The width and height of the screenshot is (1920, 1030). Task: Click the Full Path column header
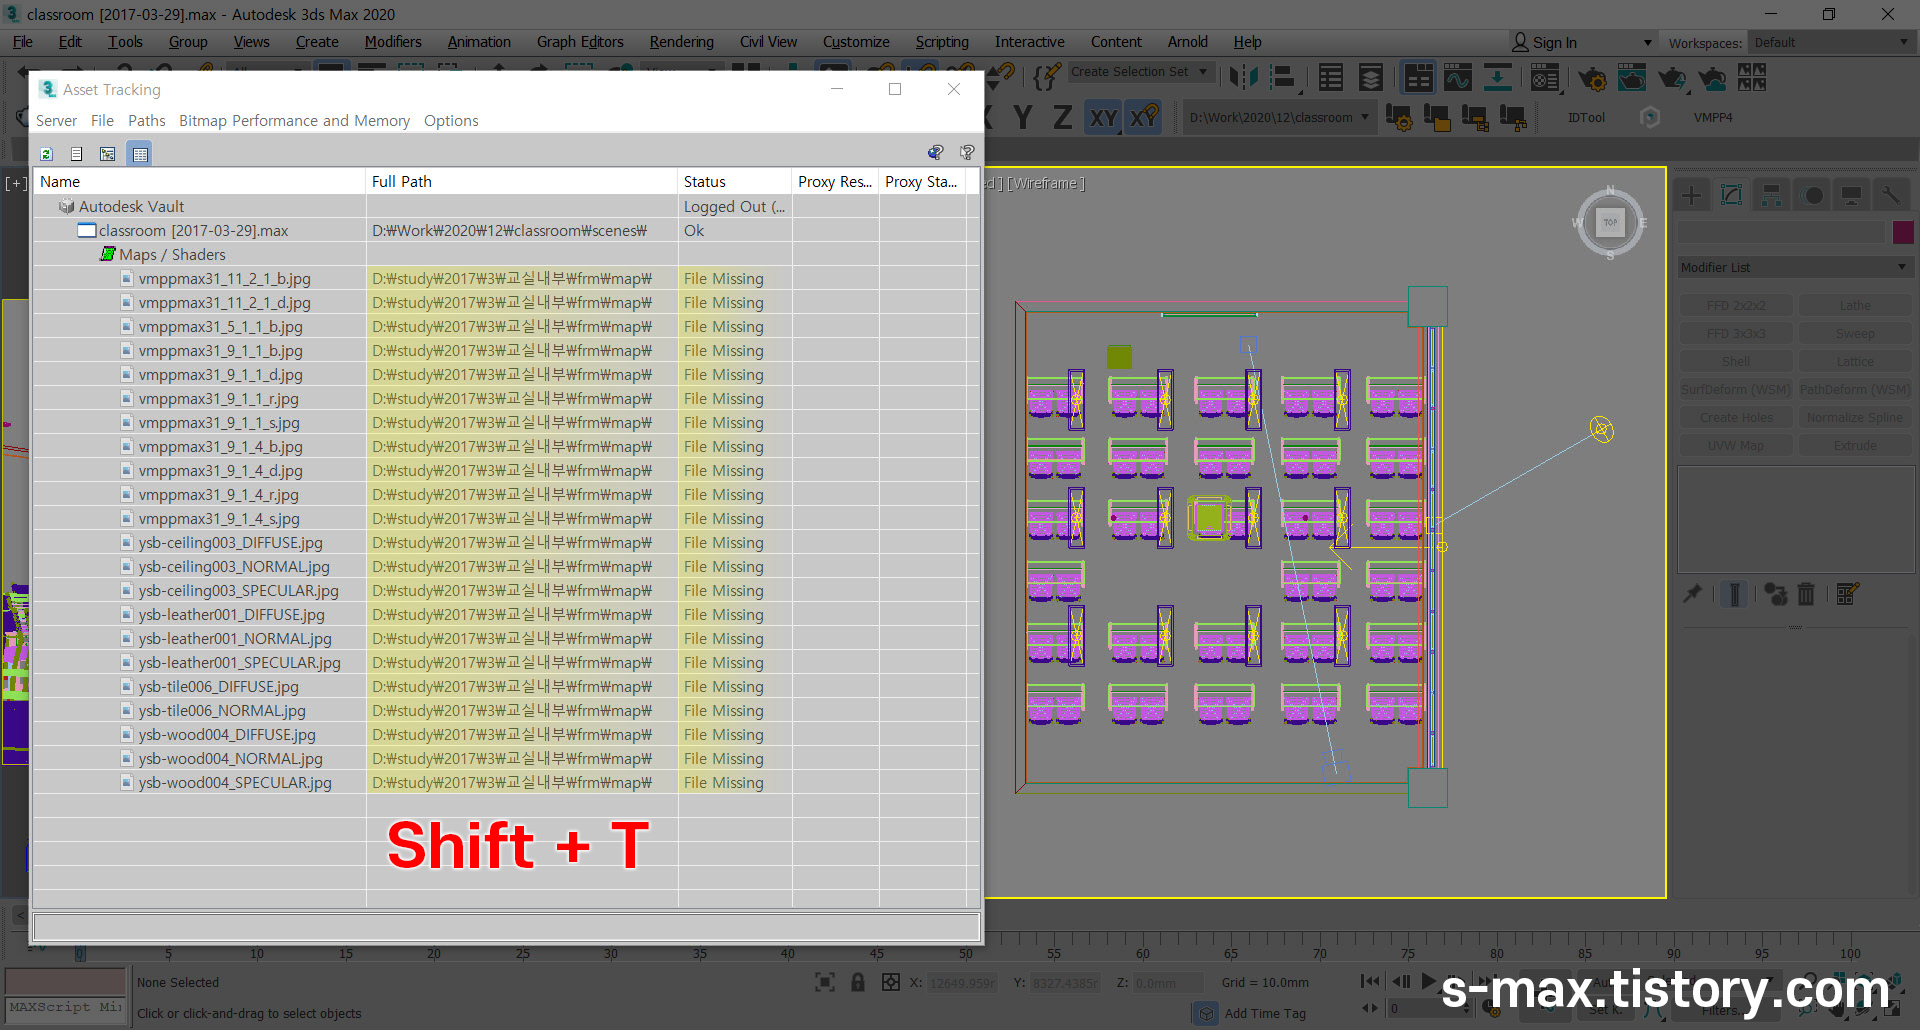coord(522,181)
